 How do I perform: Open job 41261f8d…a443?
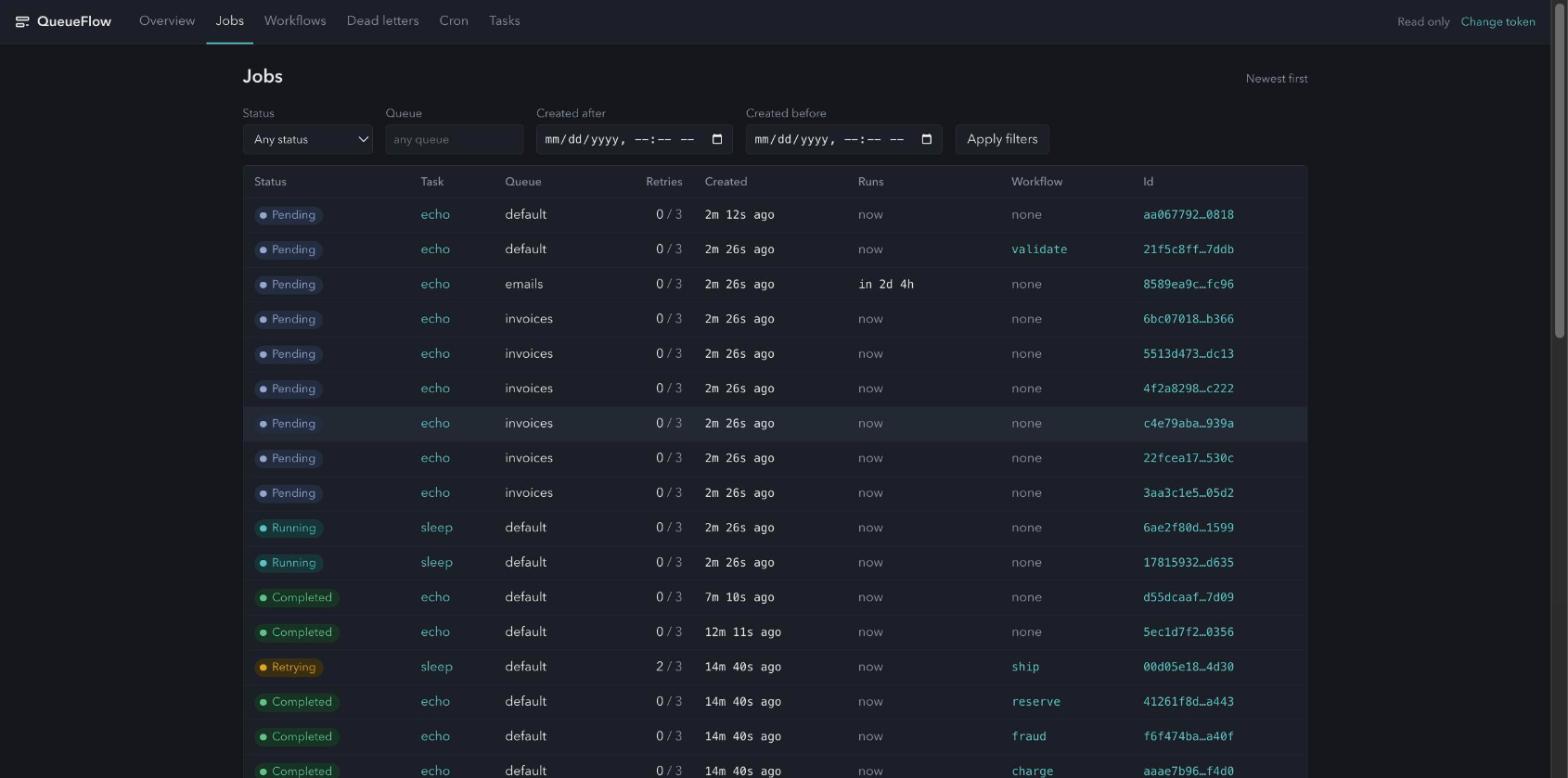(1188, 702)
